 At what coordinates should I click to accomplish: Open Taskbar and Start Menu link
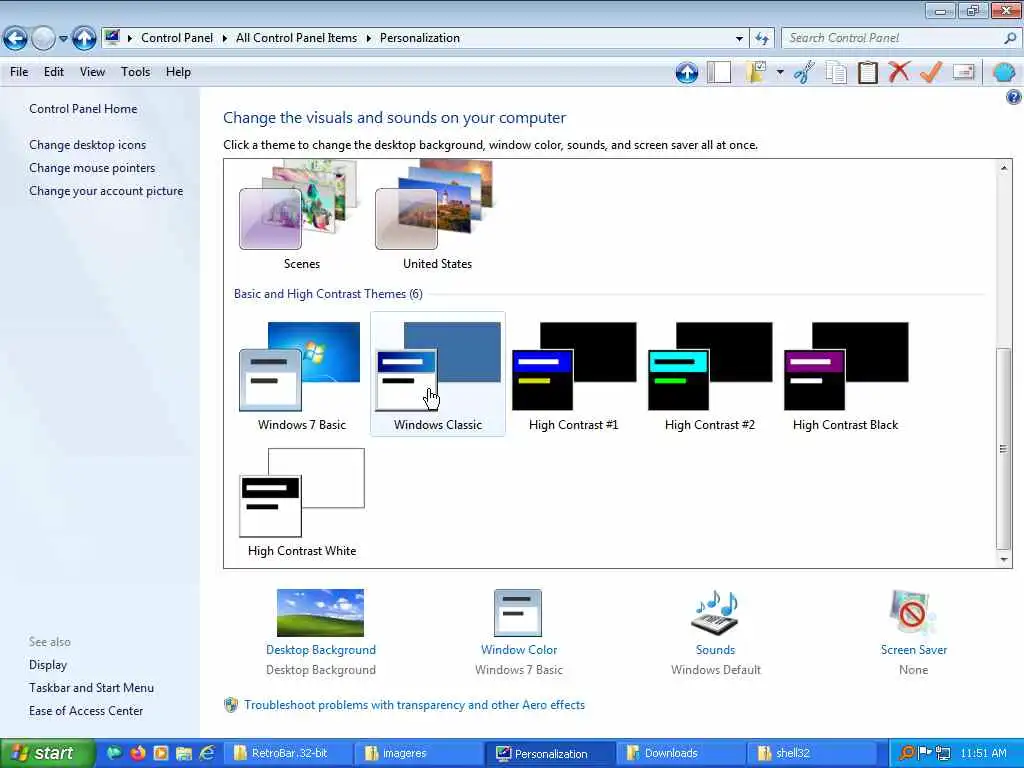click(91, 688)
